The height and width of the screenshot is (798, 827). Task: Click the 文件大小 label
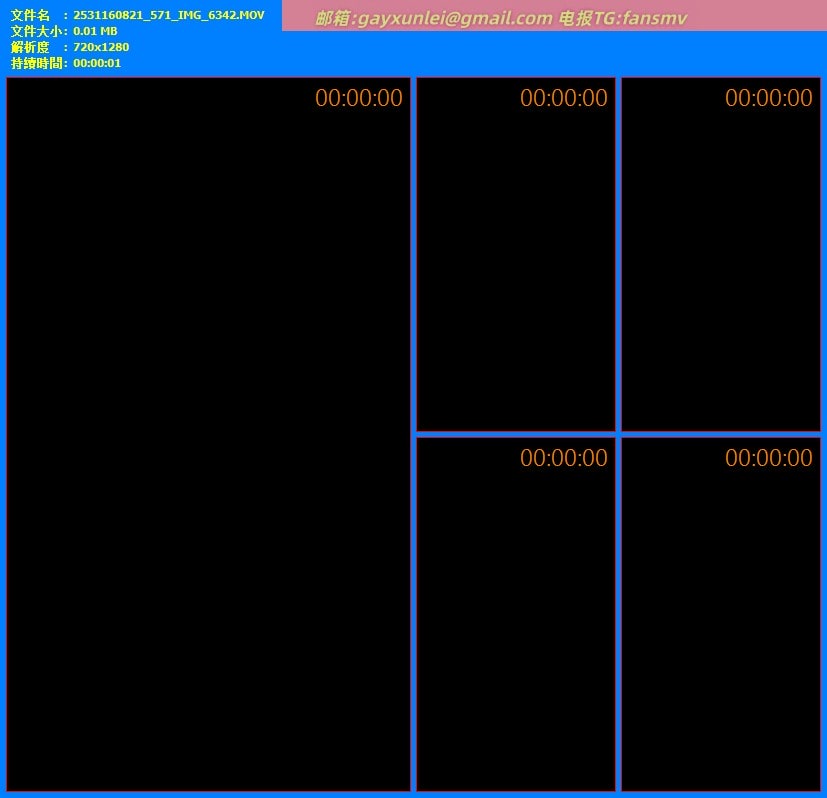36,31
